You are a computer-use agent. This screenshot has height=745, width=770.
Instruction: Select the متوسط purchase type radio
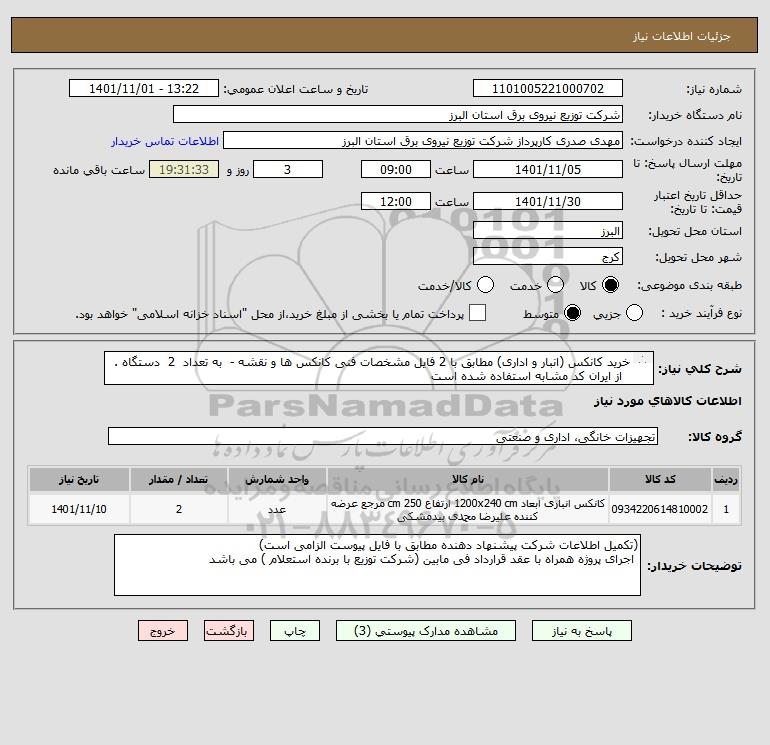tap(573, 313)
